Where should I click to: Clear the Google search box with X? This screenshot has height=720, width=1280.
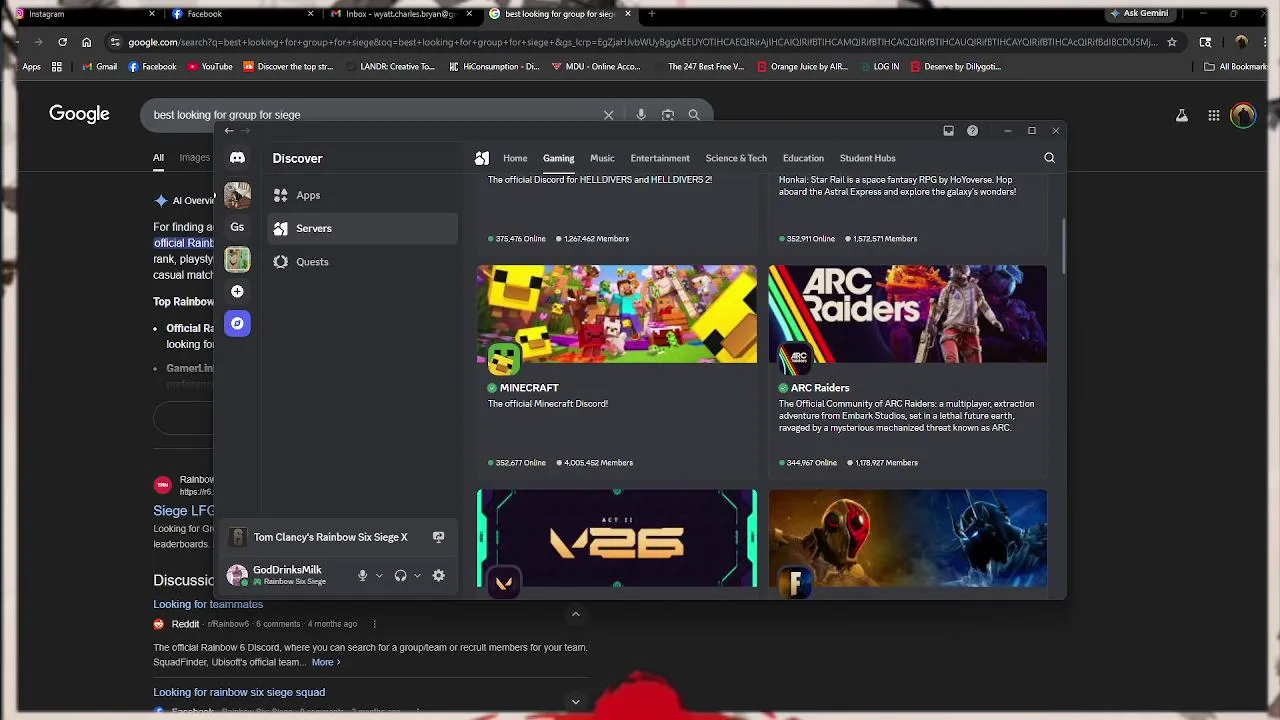[608, 115]
